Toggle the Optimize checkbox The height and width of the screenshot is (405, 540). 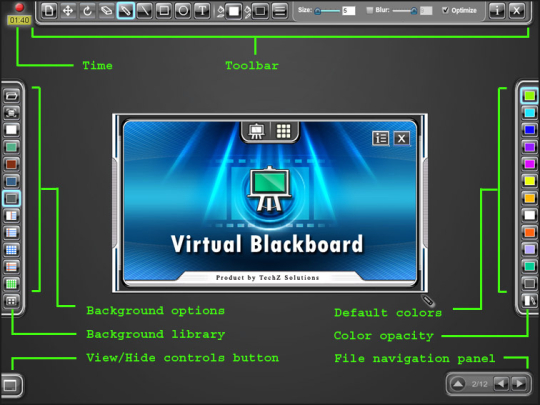tap(446, 10)
